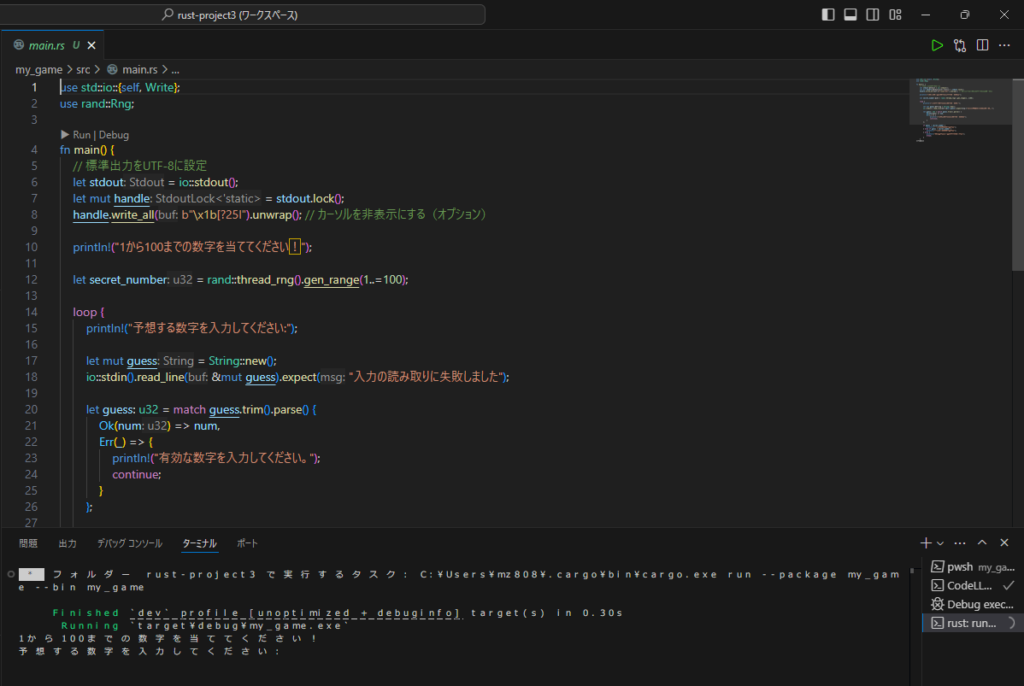Select the main.rs editor tab
Image resolution: width=1024 pixels, height=686 pixels.
(52, 45)
